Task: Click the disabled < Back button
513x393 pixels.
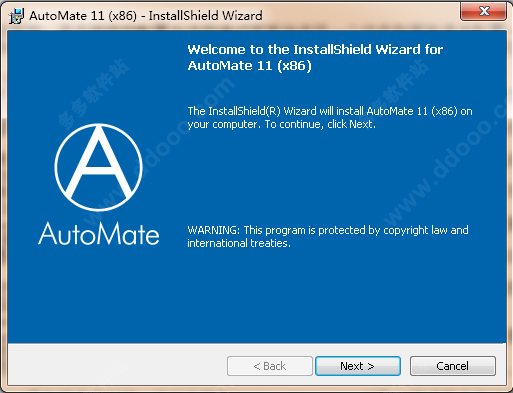Action: pos(270,366)
